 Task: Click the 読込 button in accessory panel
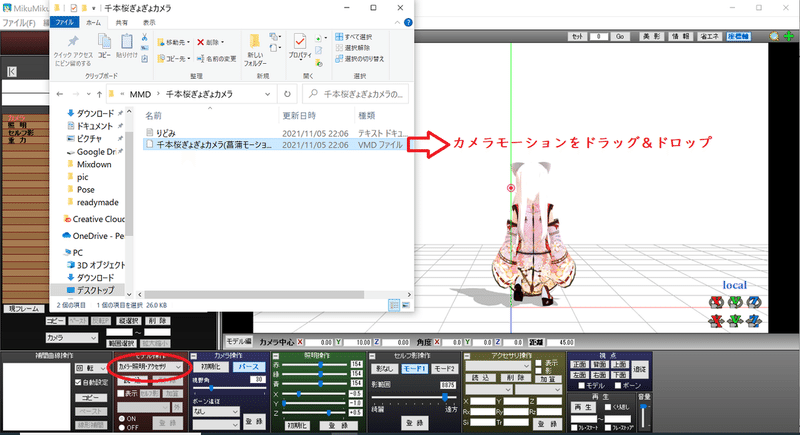[481, 378]
